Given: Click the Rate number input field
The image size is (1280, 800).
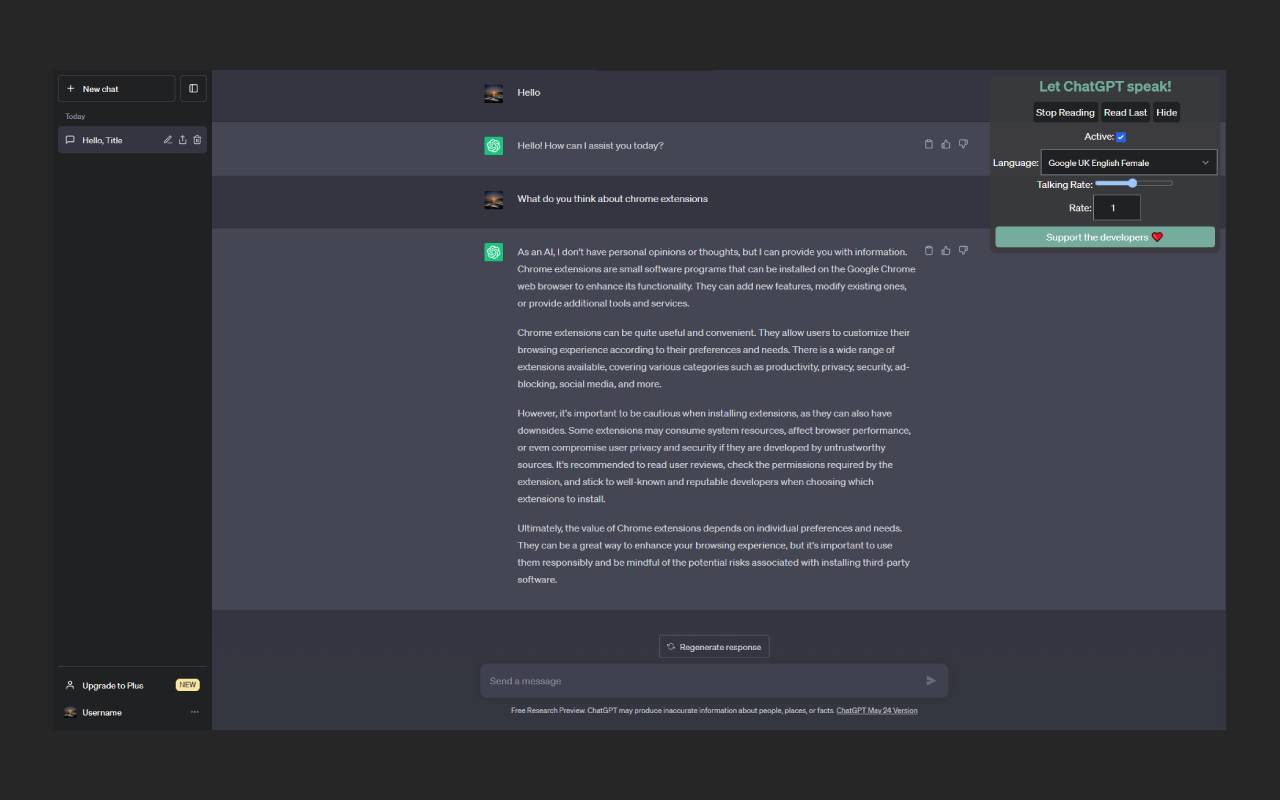Looking at the screenshot, I should pyautogui.click(x=1117, y=208).
